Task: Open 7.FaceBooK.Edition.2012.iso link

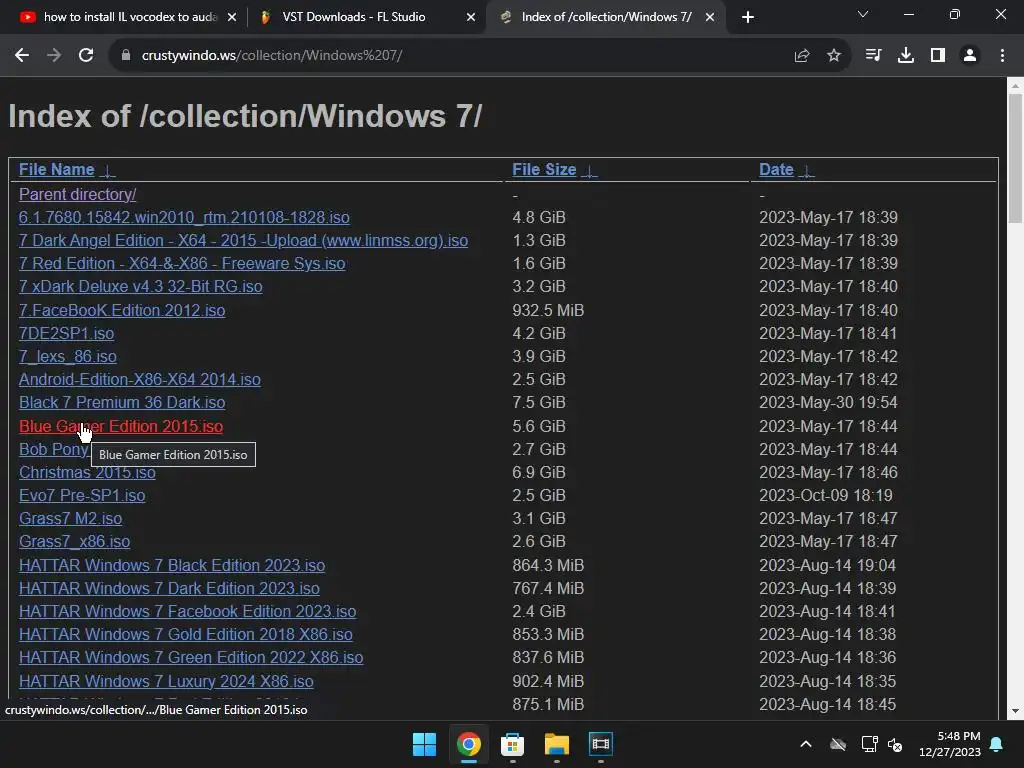Action: click(122, 310)
